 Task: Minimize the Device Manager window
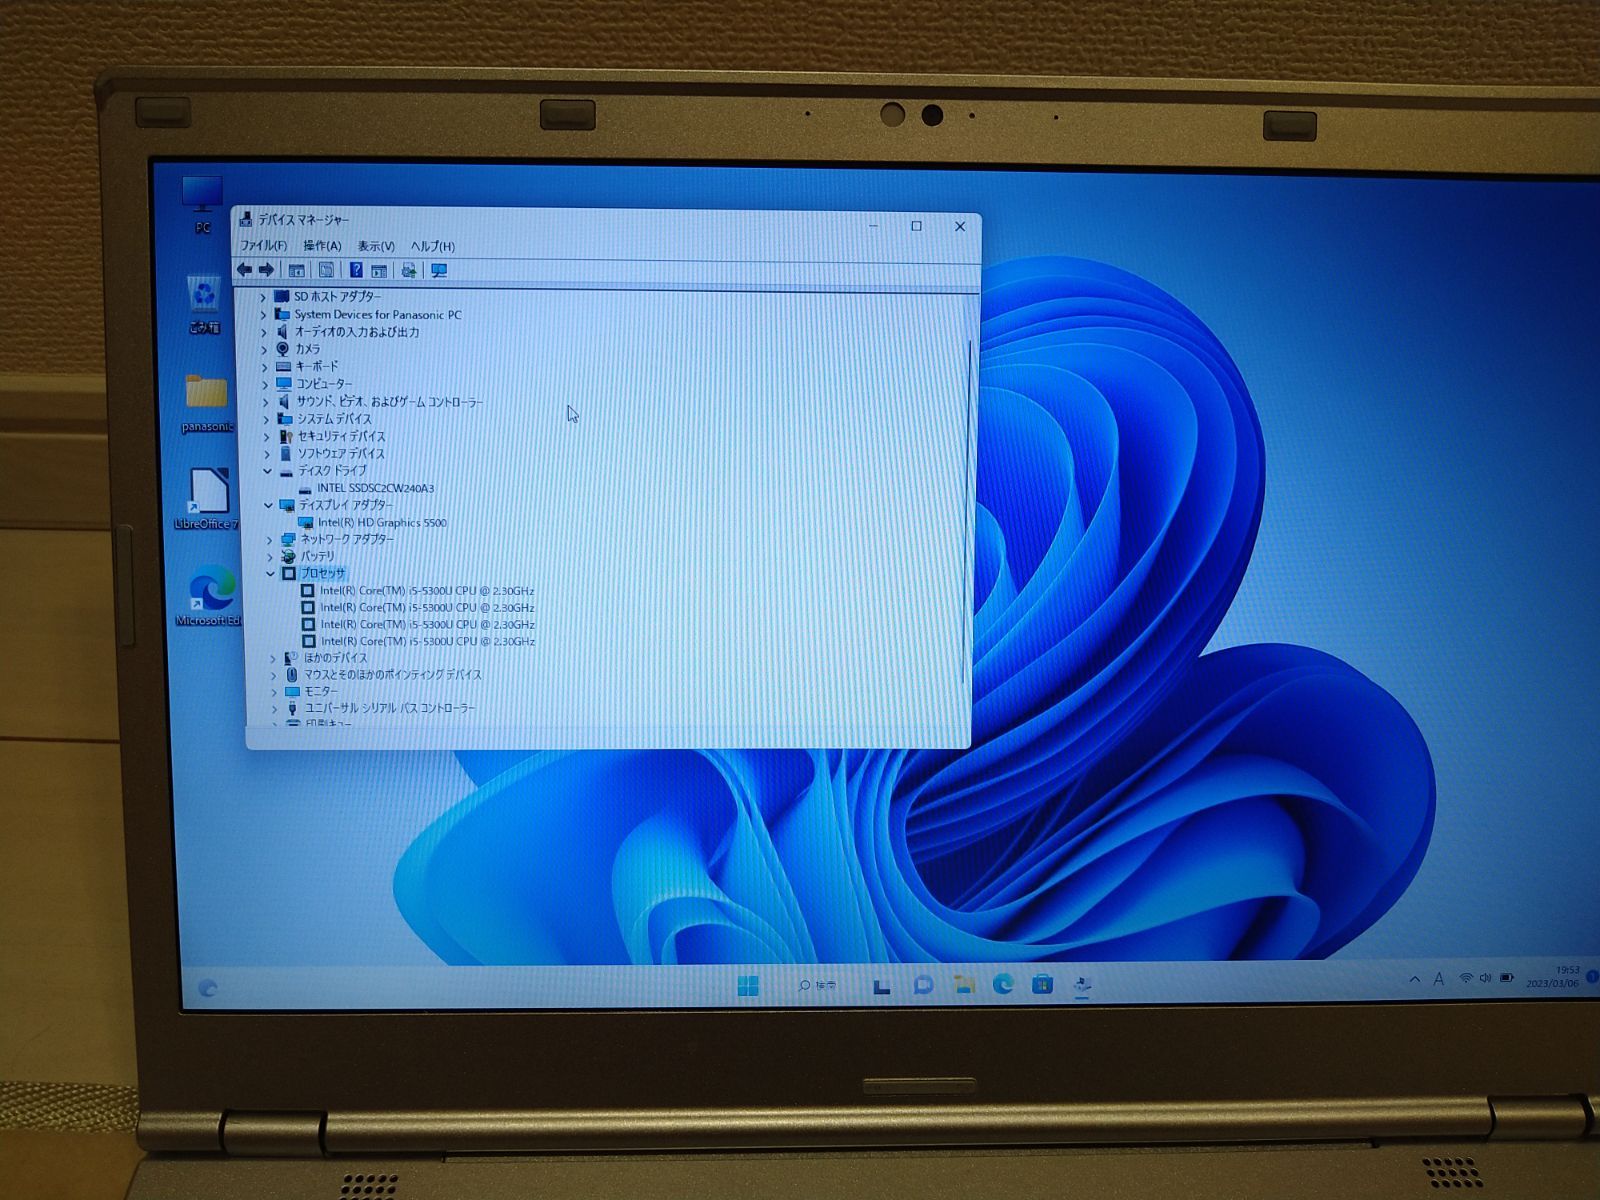[x=873, y=226]
